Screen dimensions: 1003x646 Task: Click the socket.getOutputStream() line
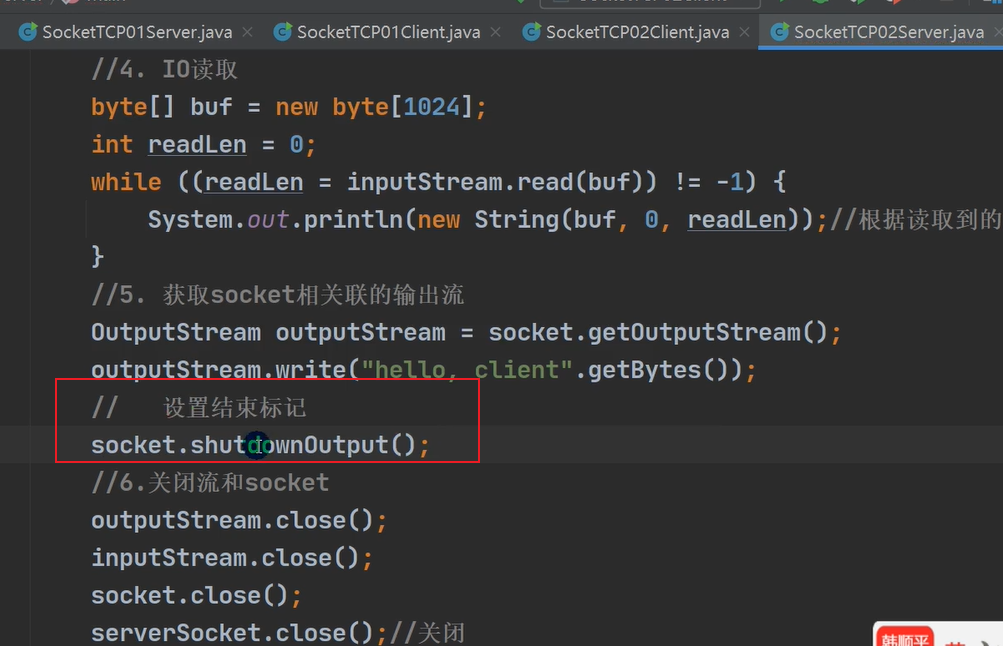pos(466,333)
